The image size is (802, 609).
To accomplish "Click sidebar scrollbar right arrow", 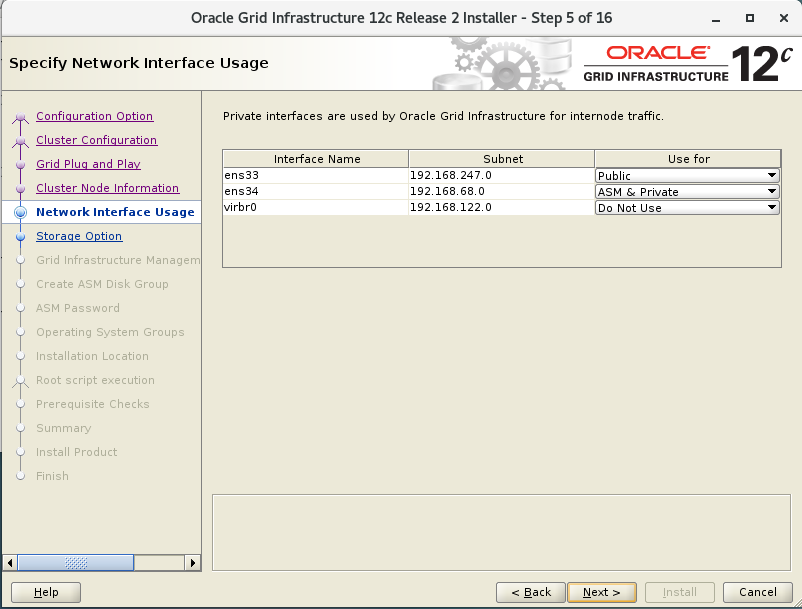I will coord(192,563).
